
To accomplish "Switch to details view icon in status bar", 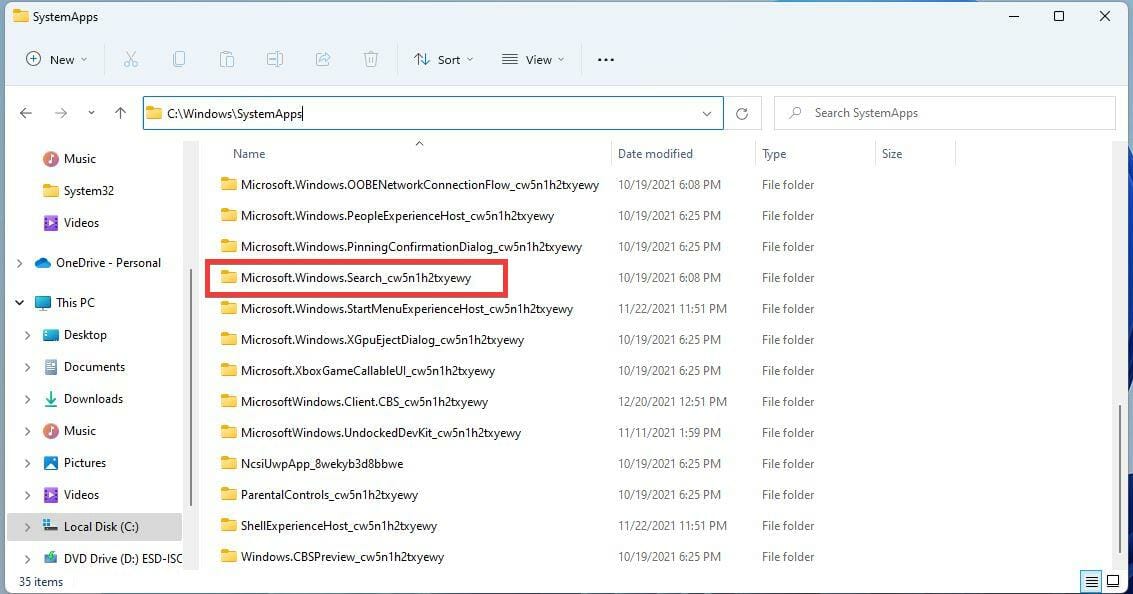I will (1092, 581).
